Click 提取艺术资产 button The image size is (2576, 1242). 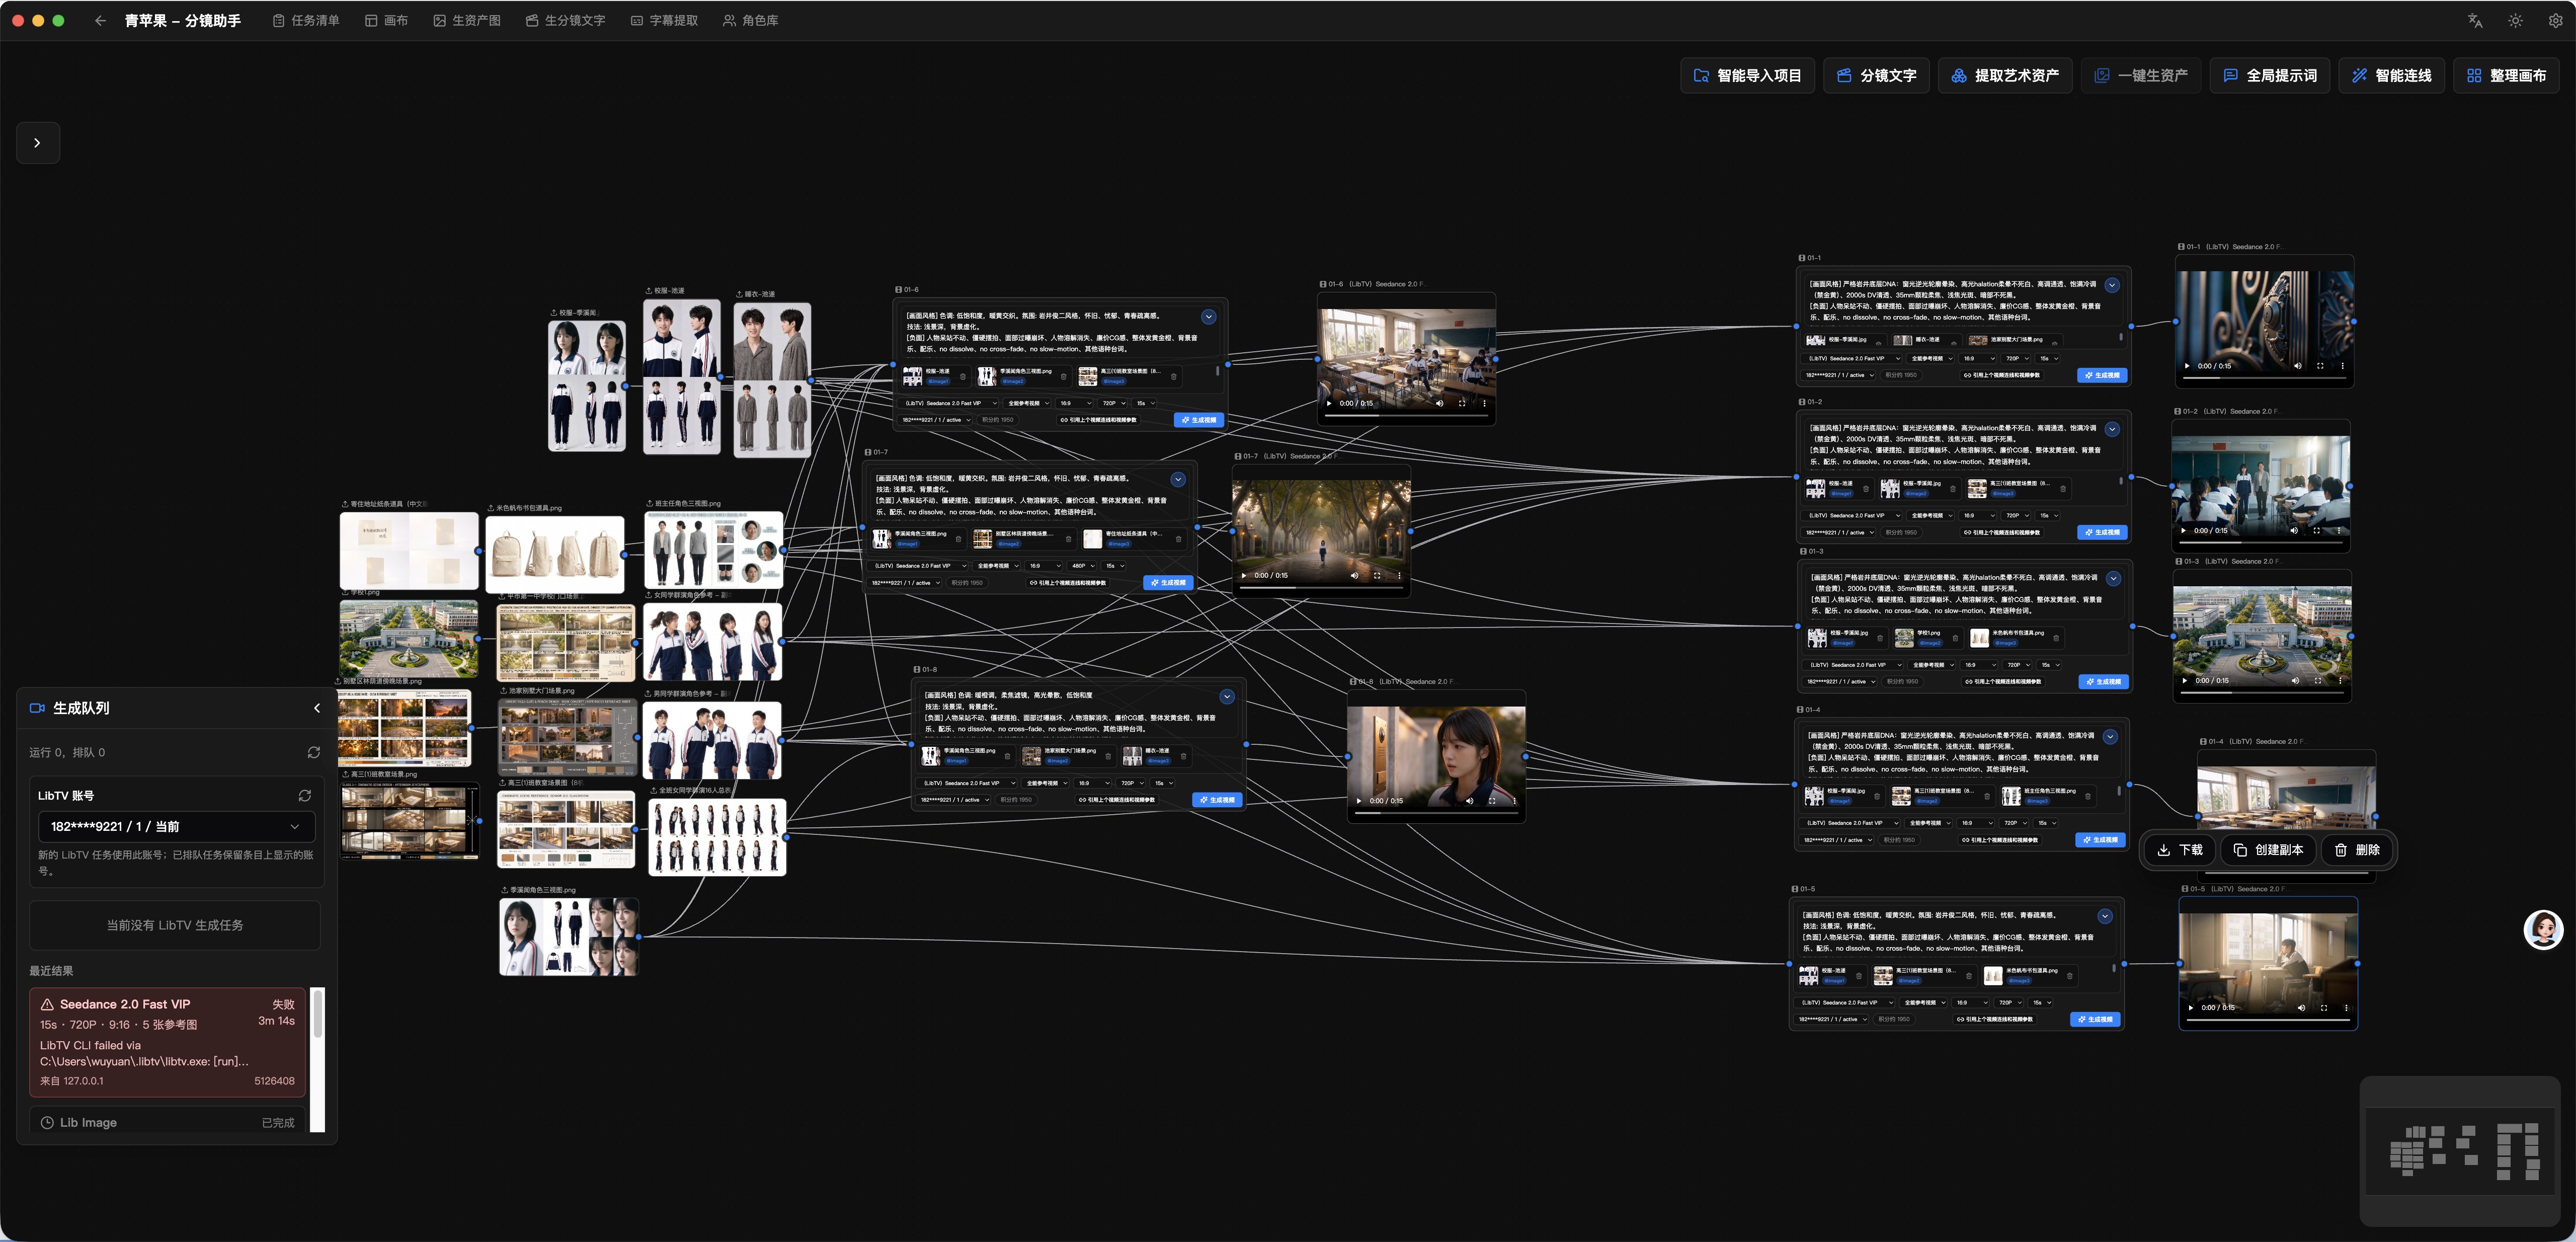[x=2004, y=75]
